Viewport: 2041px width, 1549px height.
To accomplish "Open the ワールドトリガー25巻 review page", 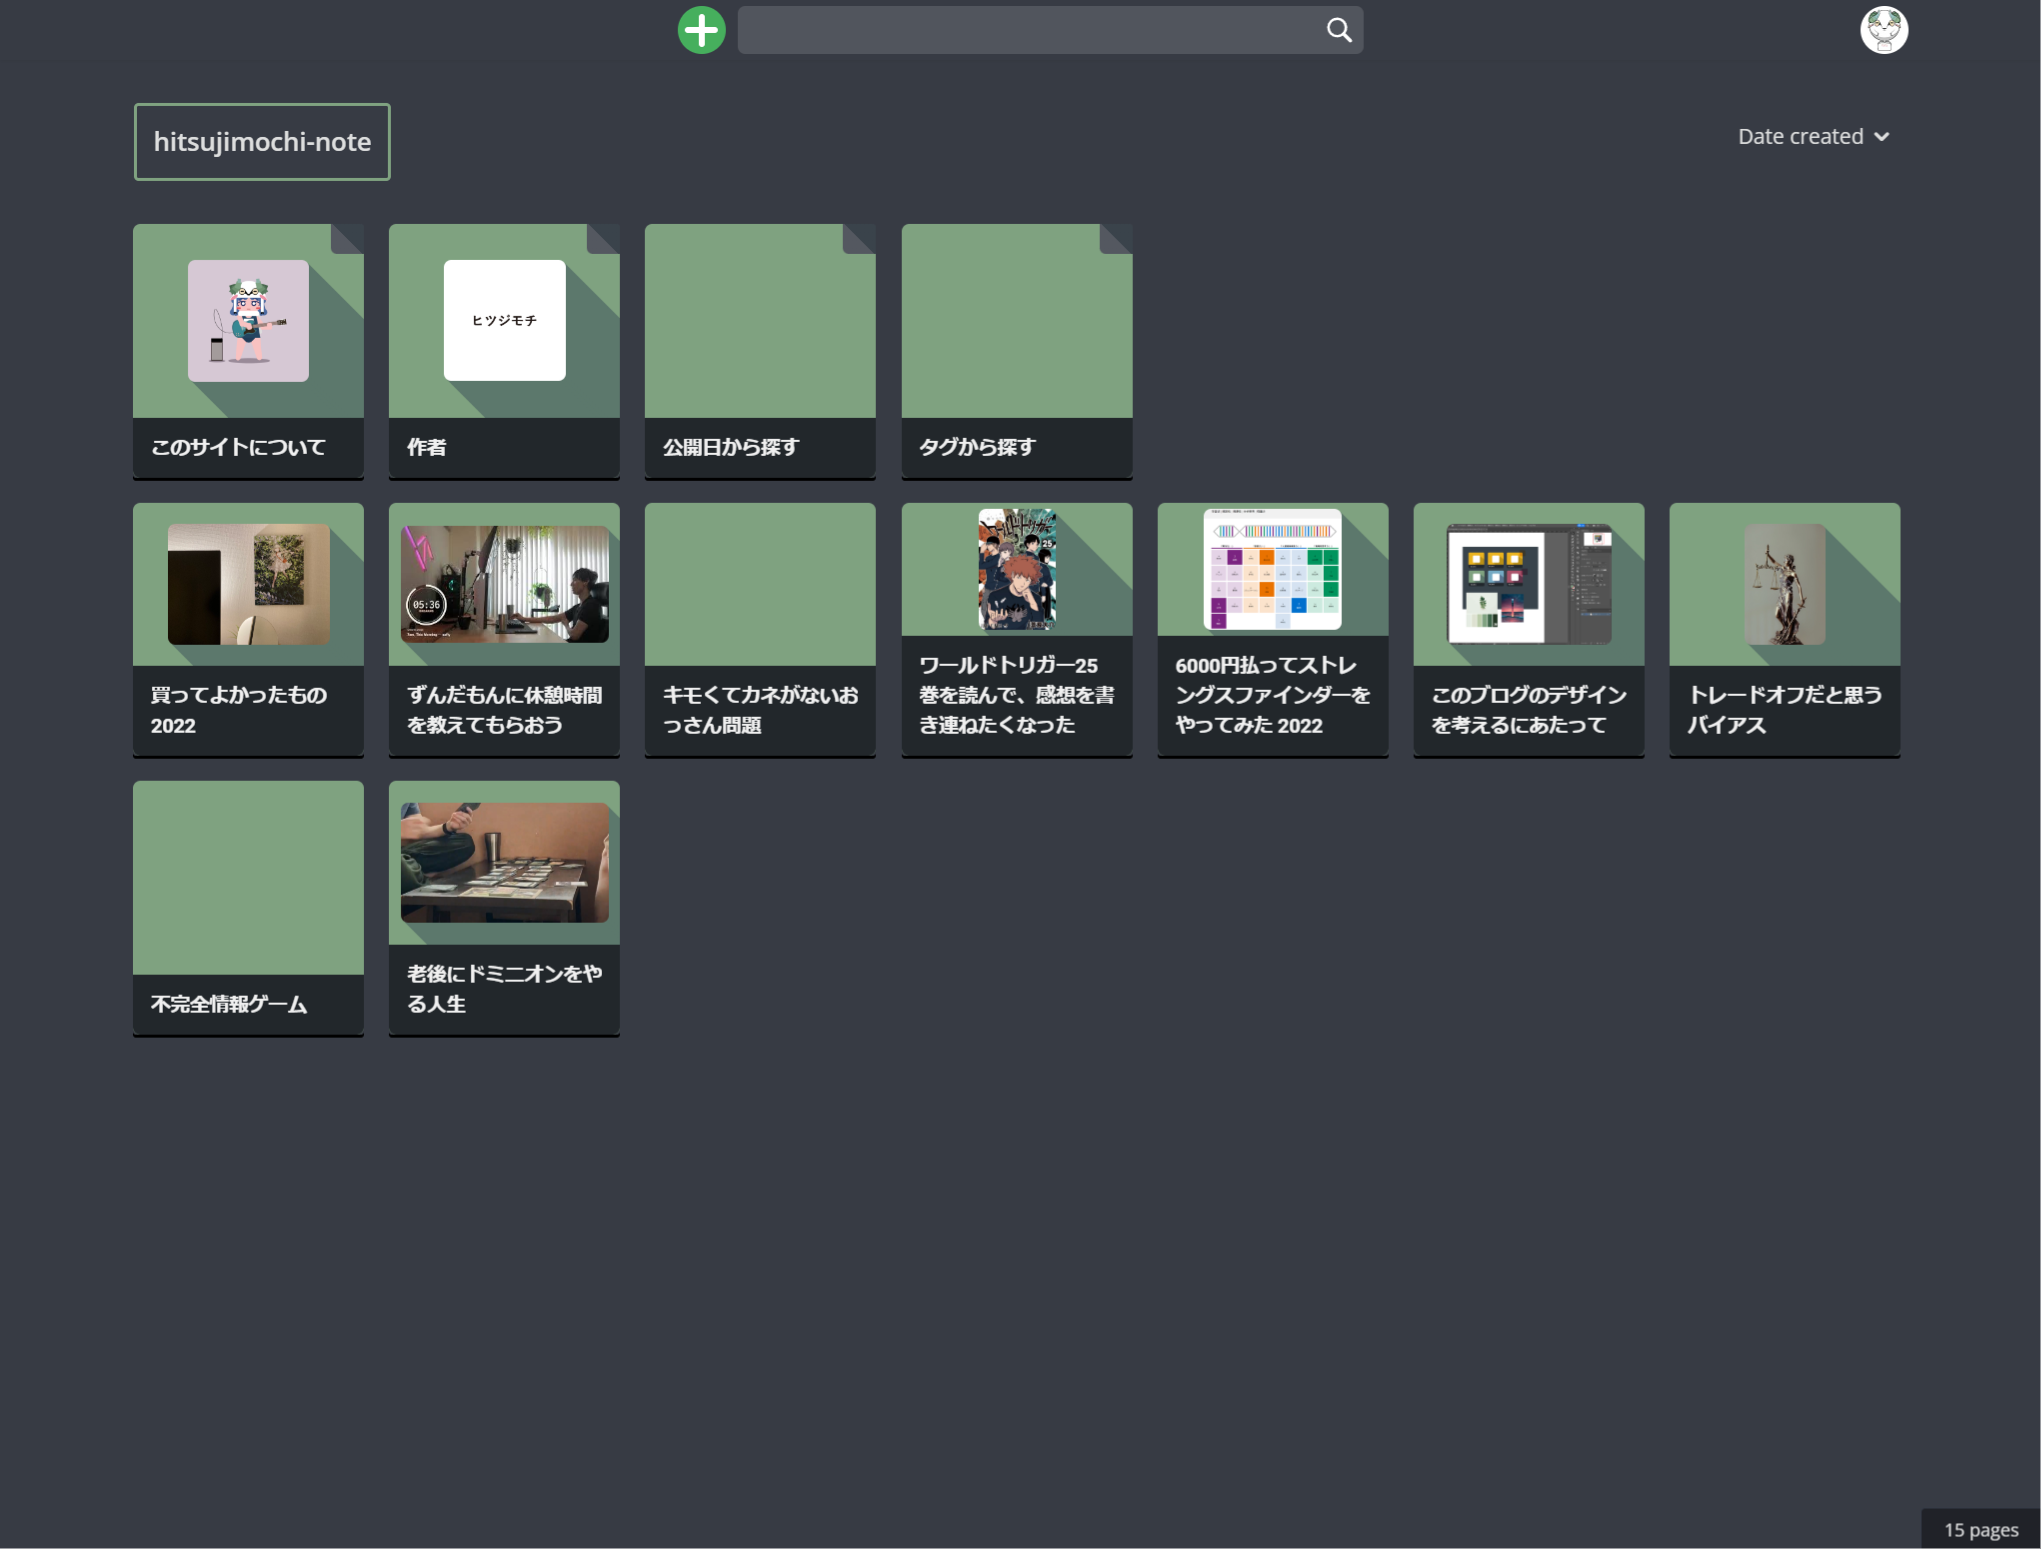I will (1016, 629).
